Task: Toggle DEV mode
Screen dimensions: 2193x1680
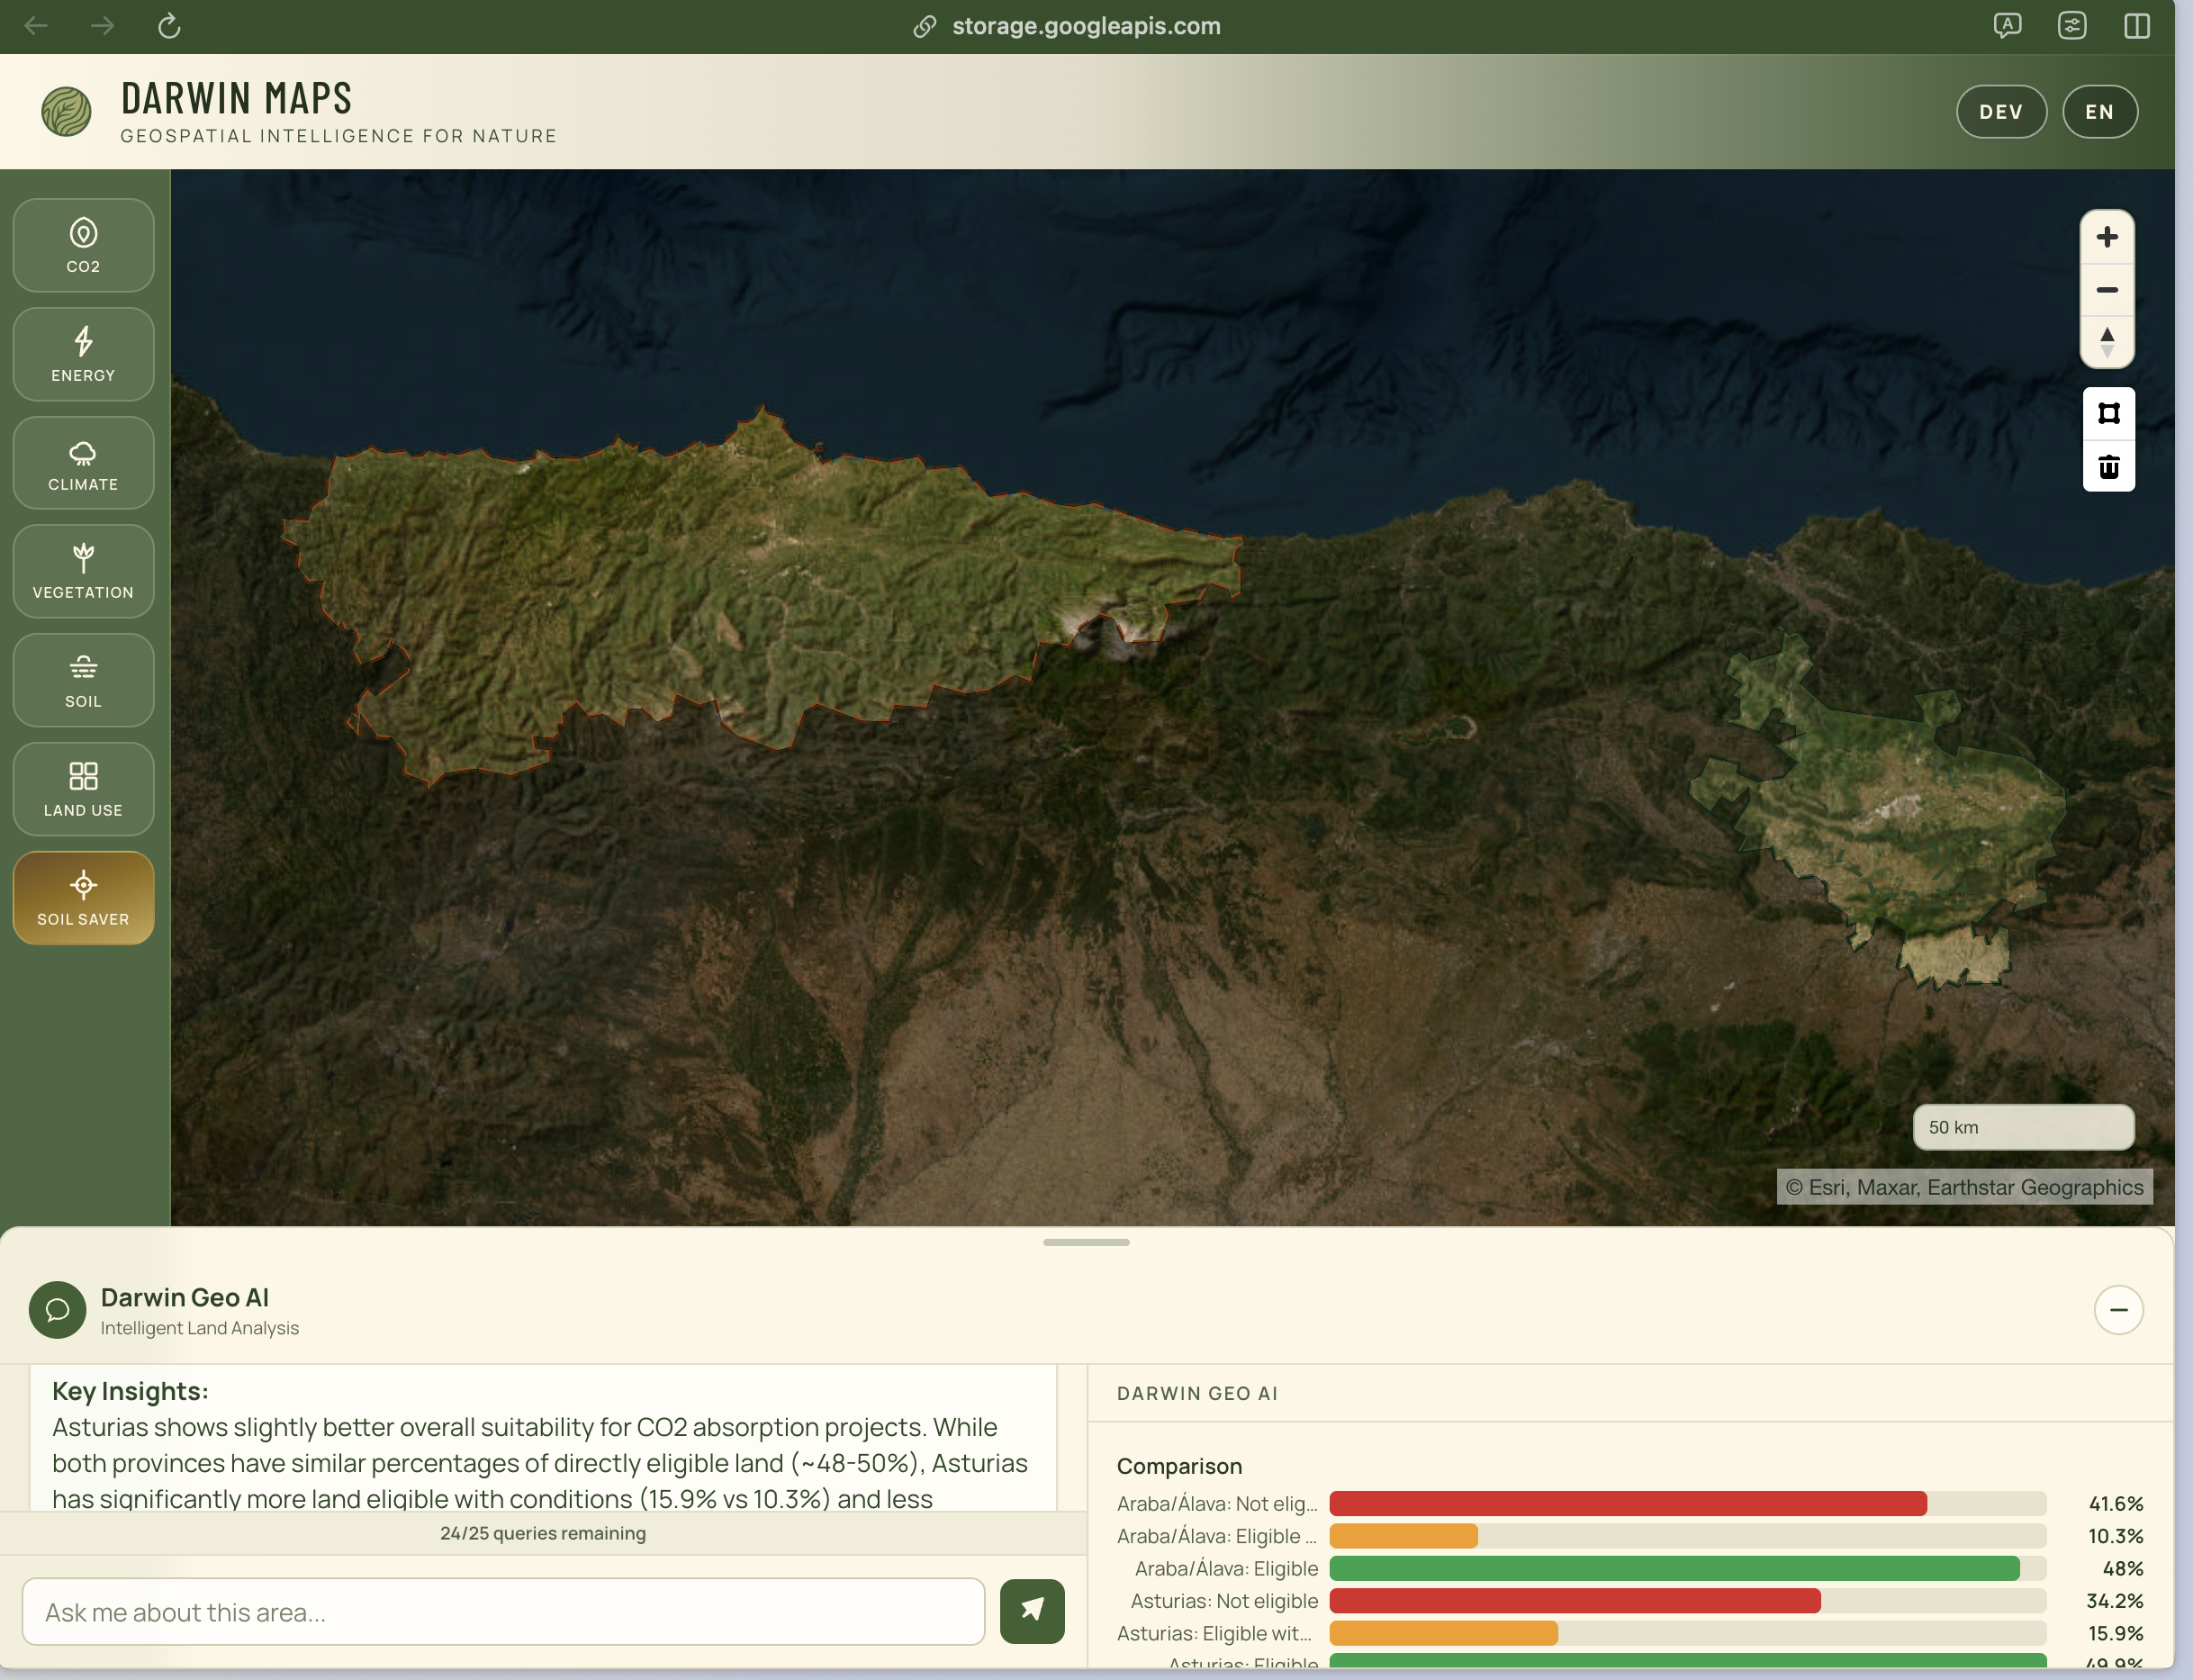Action: [x=2001, y=111]
